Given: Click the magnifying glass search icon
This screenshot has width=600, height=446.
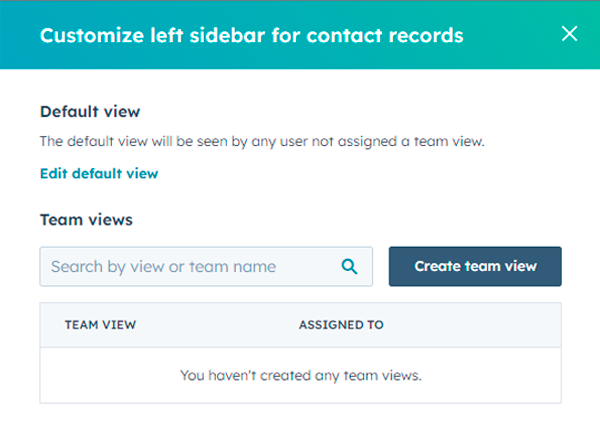Looking at the screenshot, I should tap(349, 266).
